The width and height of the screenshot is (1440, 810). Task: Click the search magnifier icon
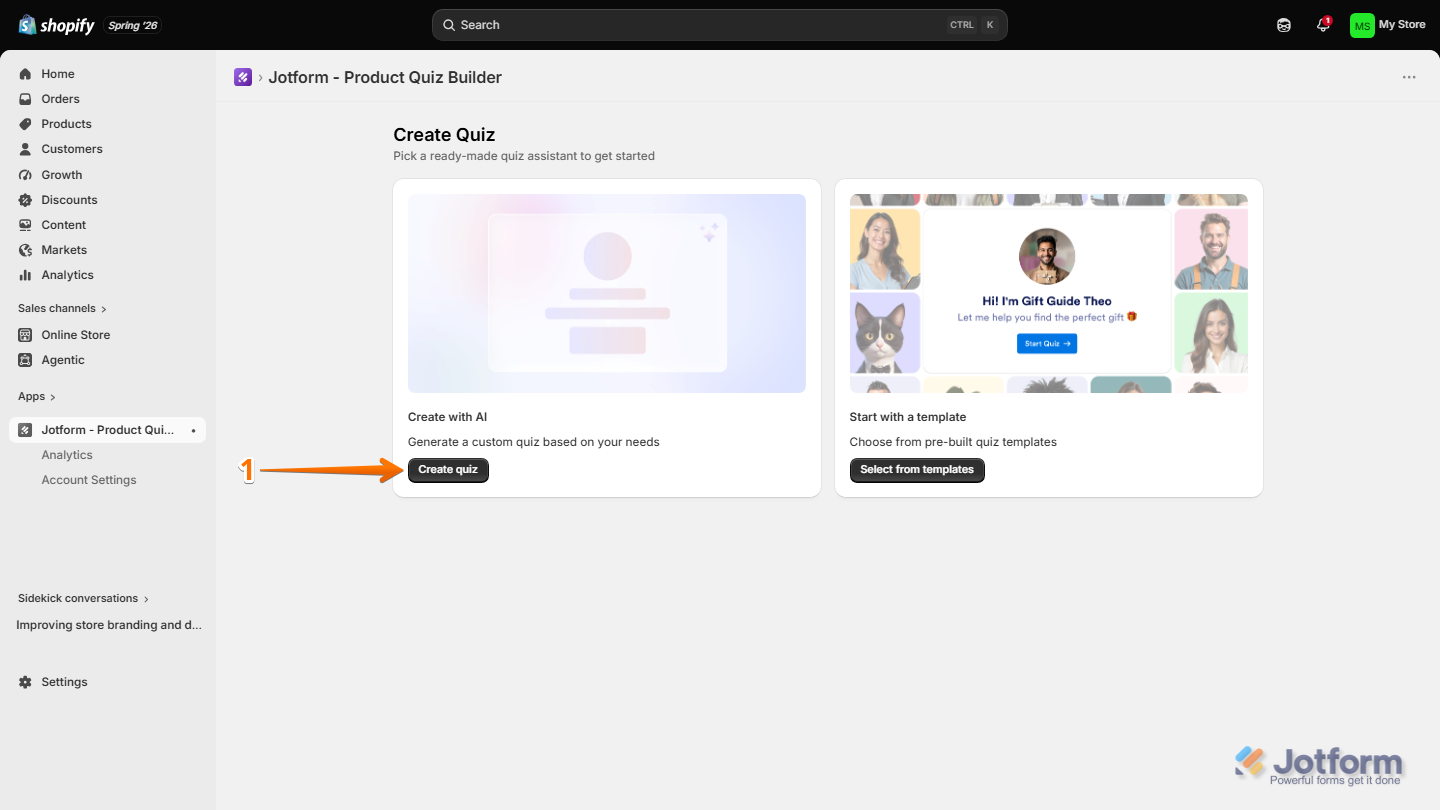pyautogui.click(x=449, y=25)
